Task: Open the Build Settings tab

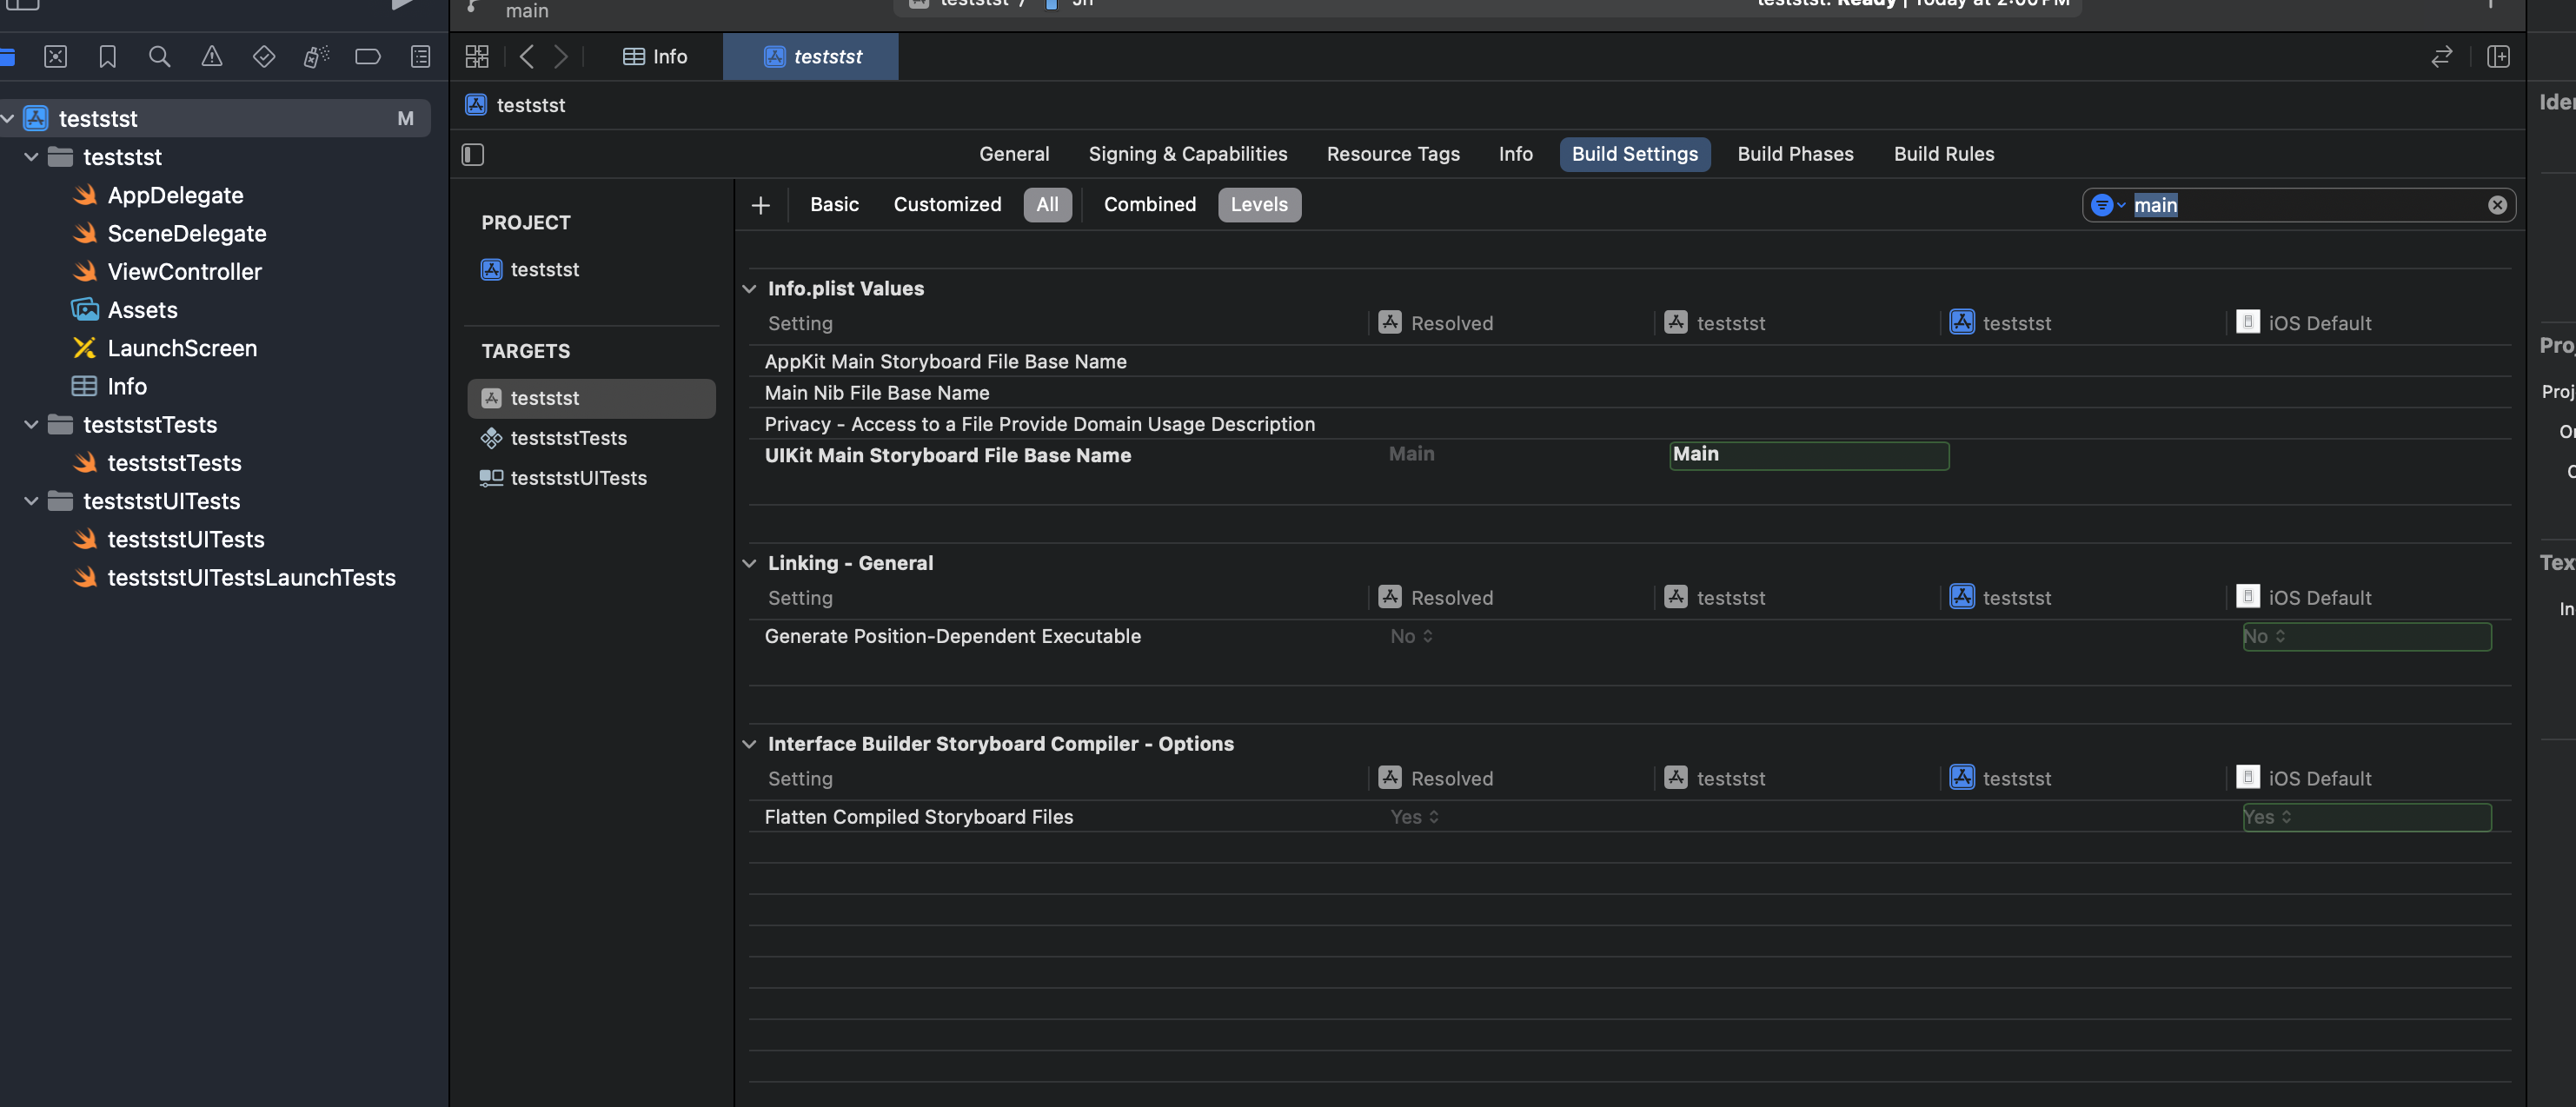Action: (1634, 154)
